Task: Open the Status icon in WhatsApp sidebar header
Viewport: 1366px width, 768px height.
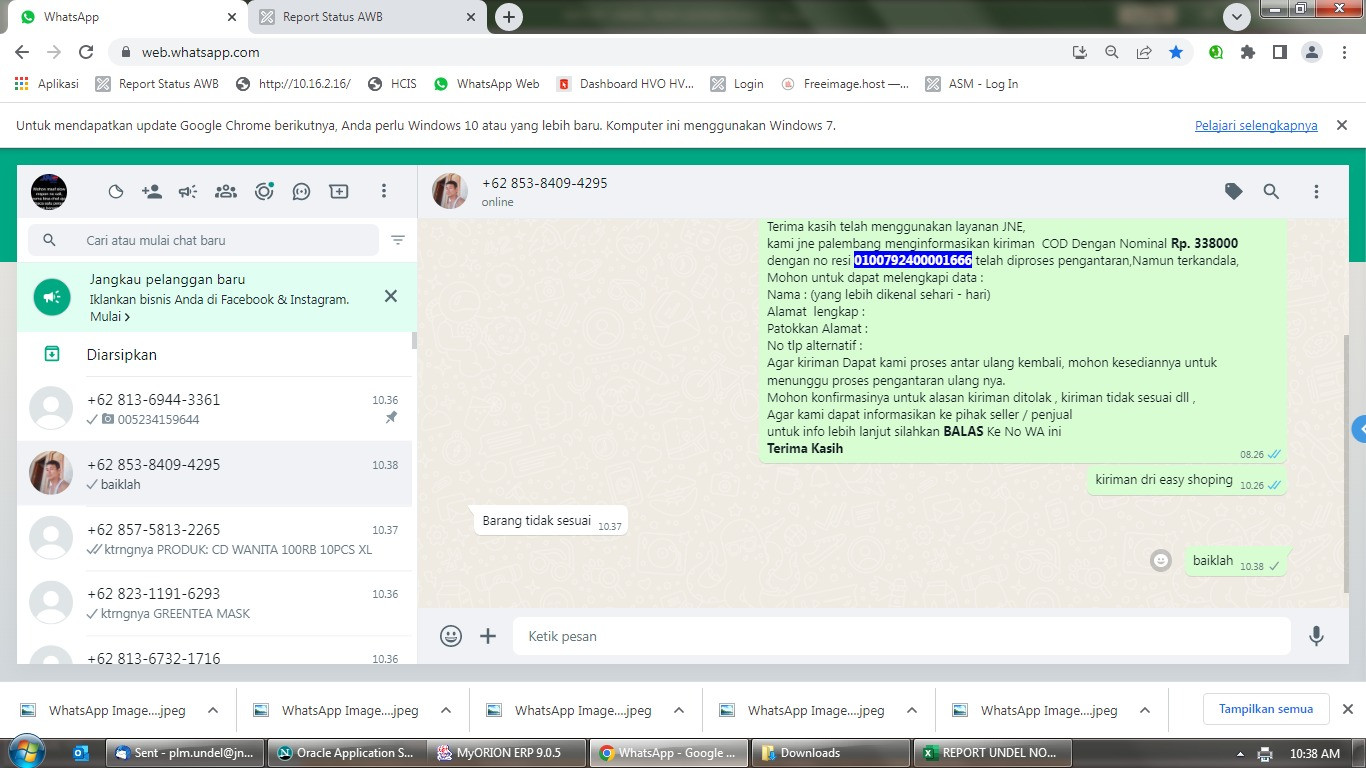Action: tap(116, 191)
